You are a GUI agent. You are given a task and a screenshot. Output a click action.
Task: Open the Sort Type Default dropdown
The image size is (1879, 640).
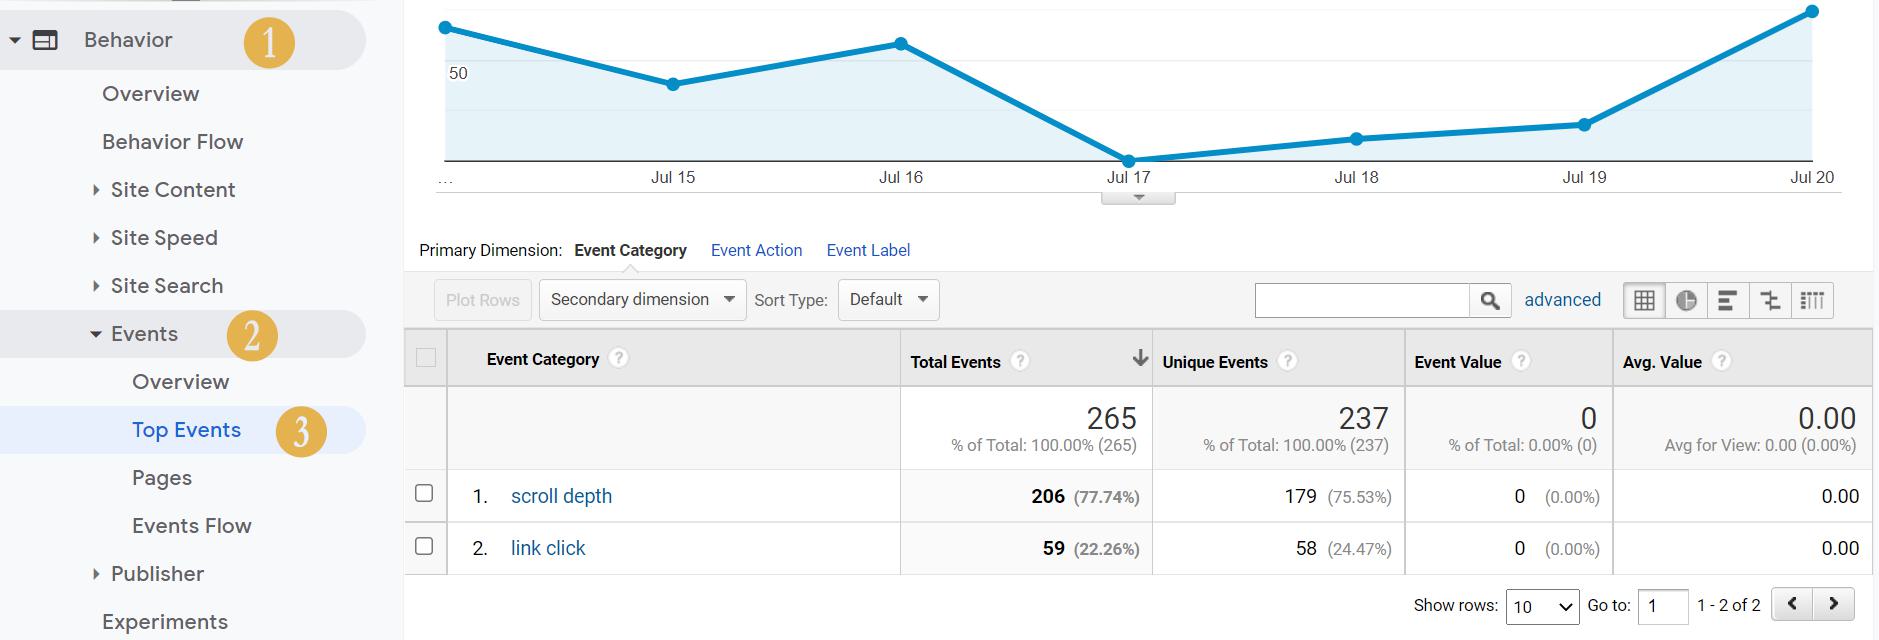[888, 300]
